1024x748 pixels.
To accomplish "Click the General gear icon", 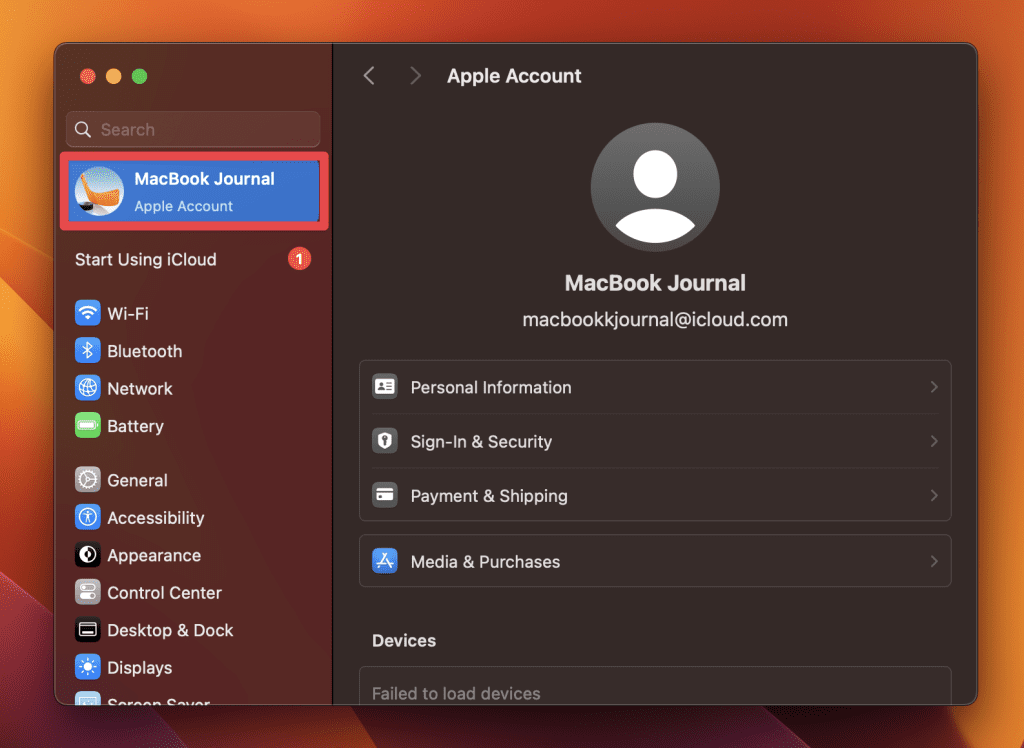I will tap(88, 480).
